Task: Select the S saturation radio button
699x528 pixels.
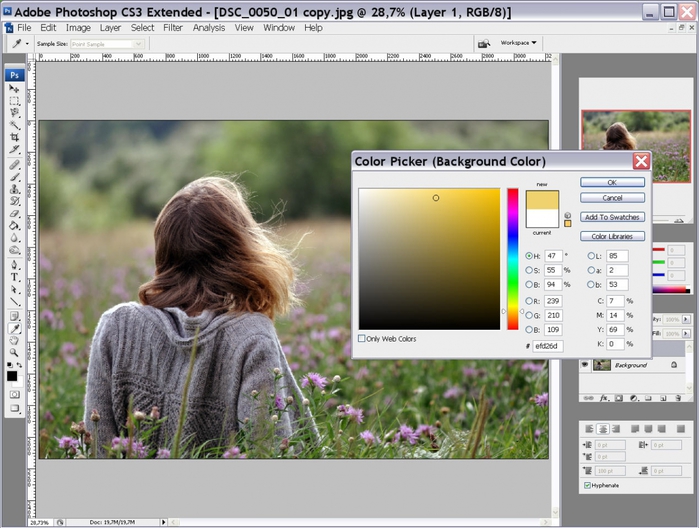Action: (x=529, y=270)
